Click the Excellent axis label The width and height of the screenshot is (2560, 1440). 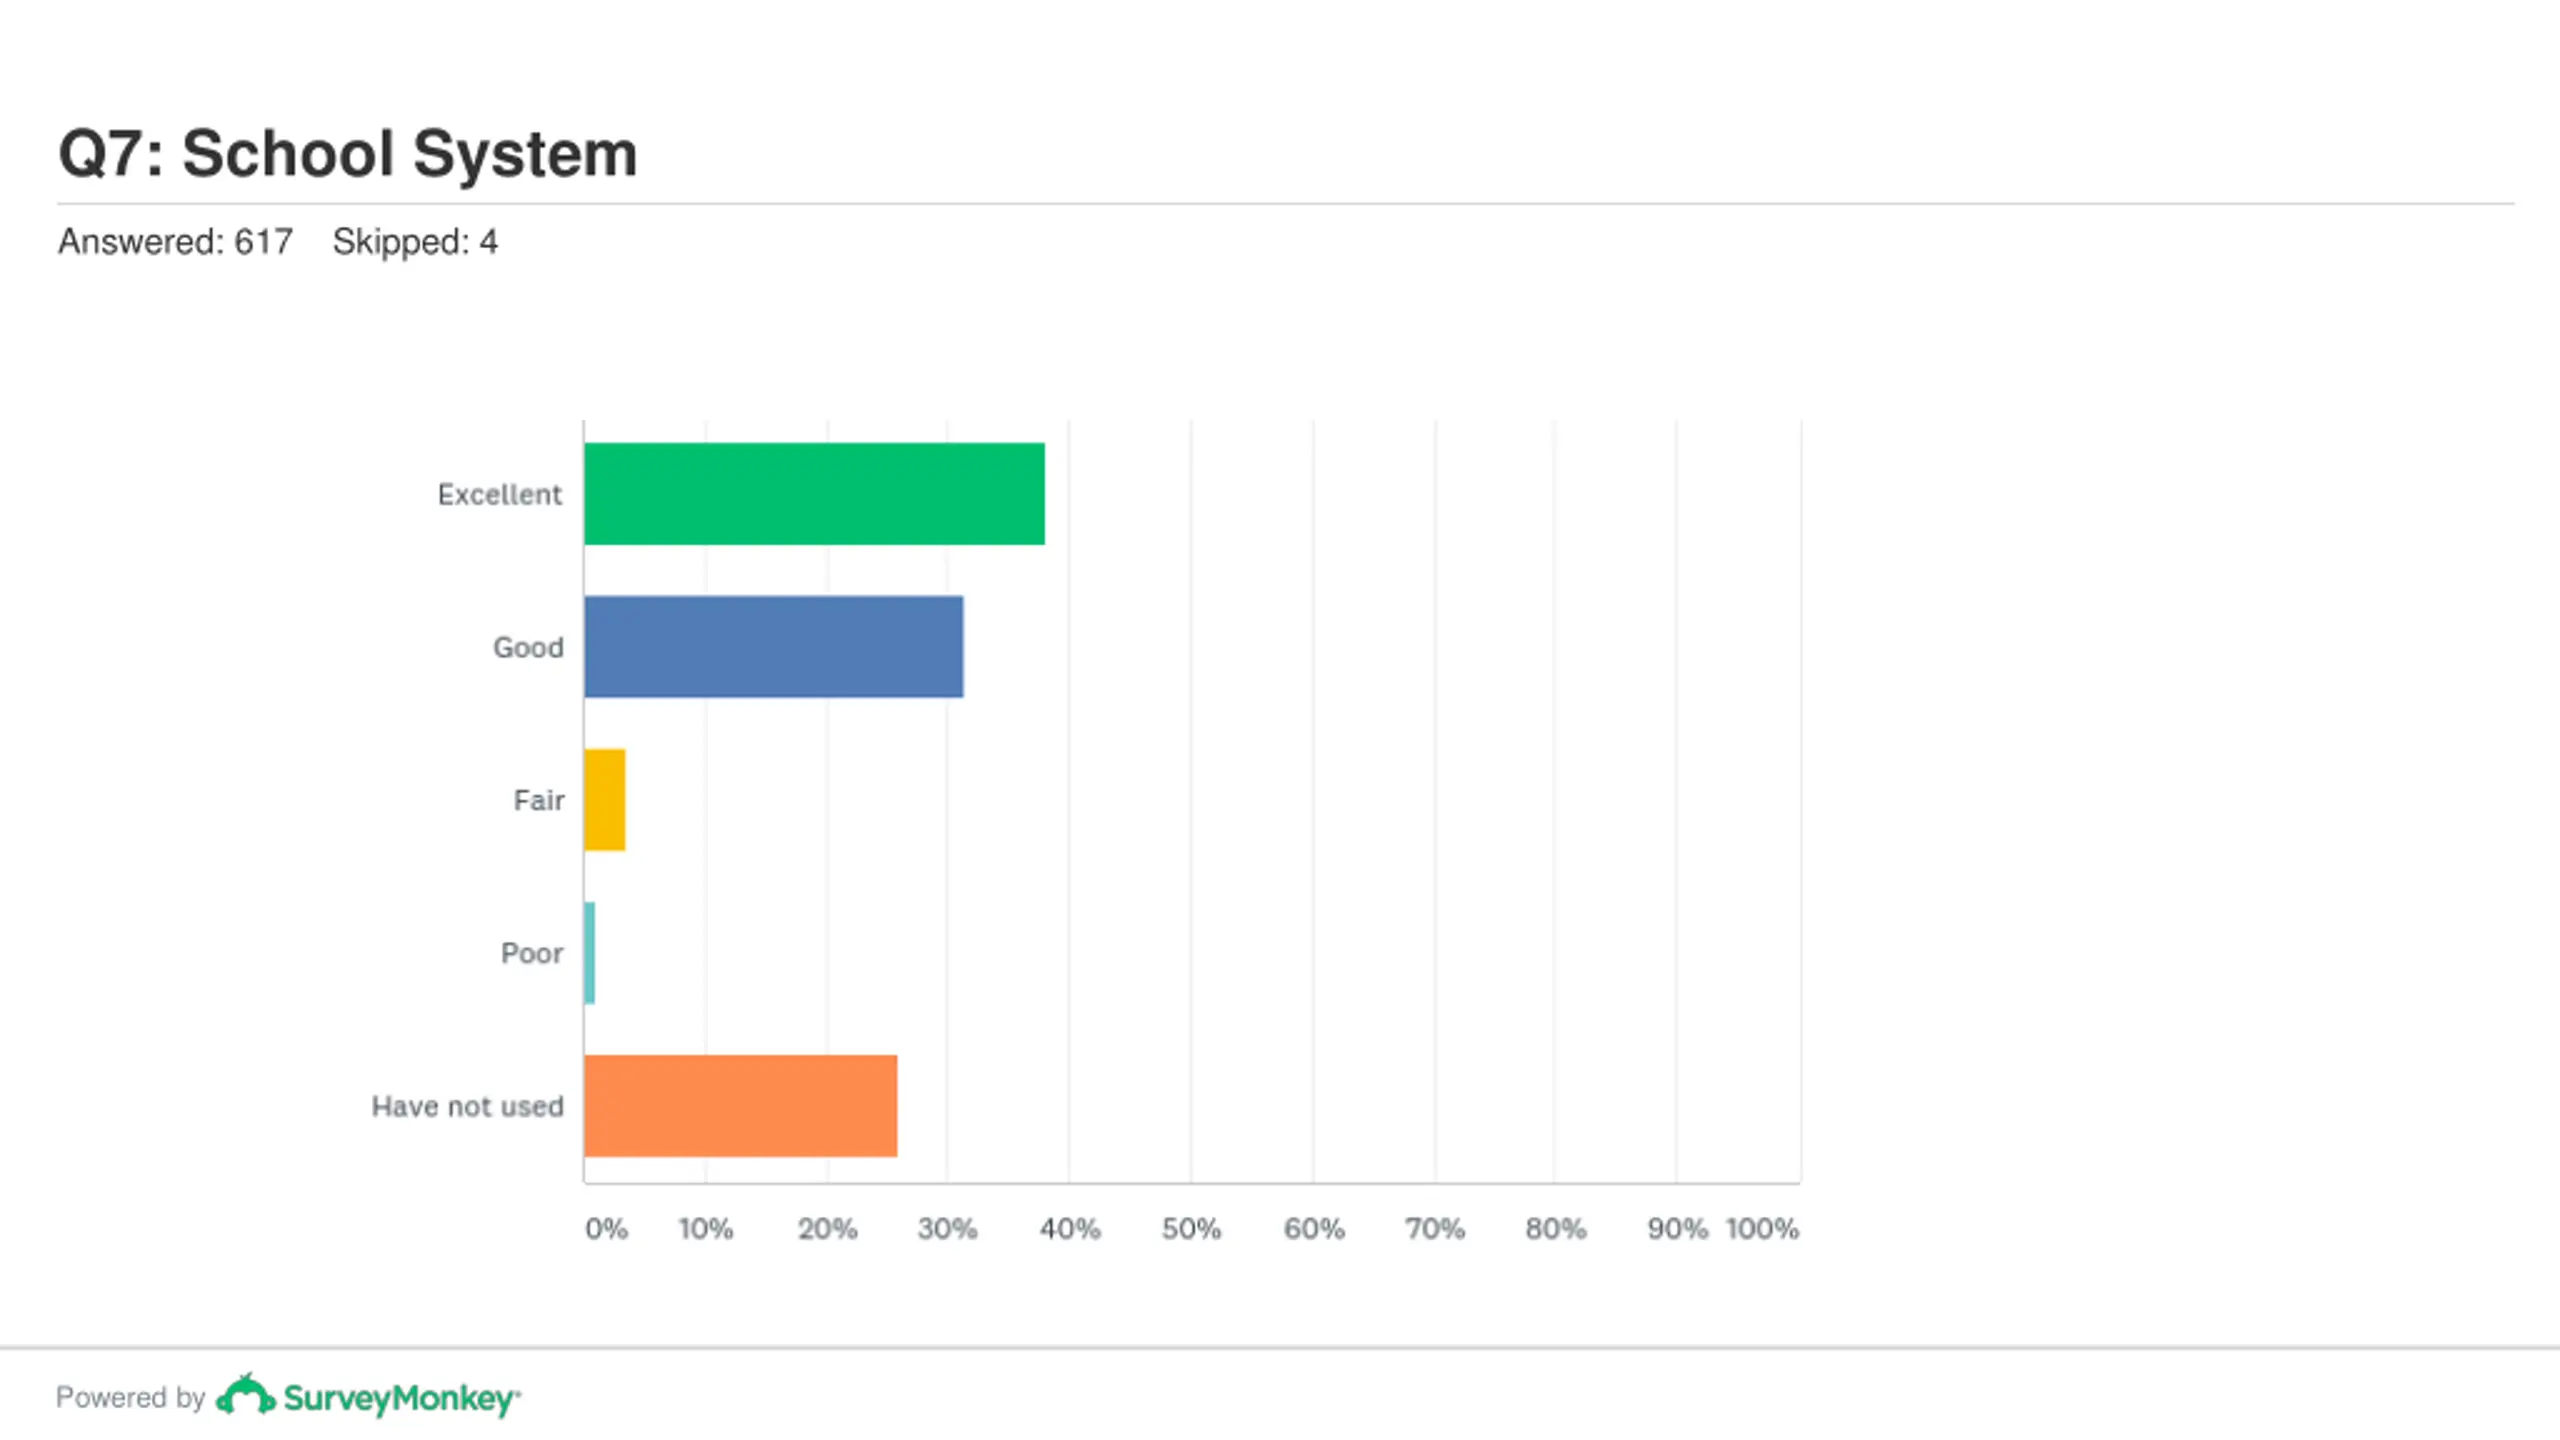500,494
